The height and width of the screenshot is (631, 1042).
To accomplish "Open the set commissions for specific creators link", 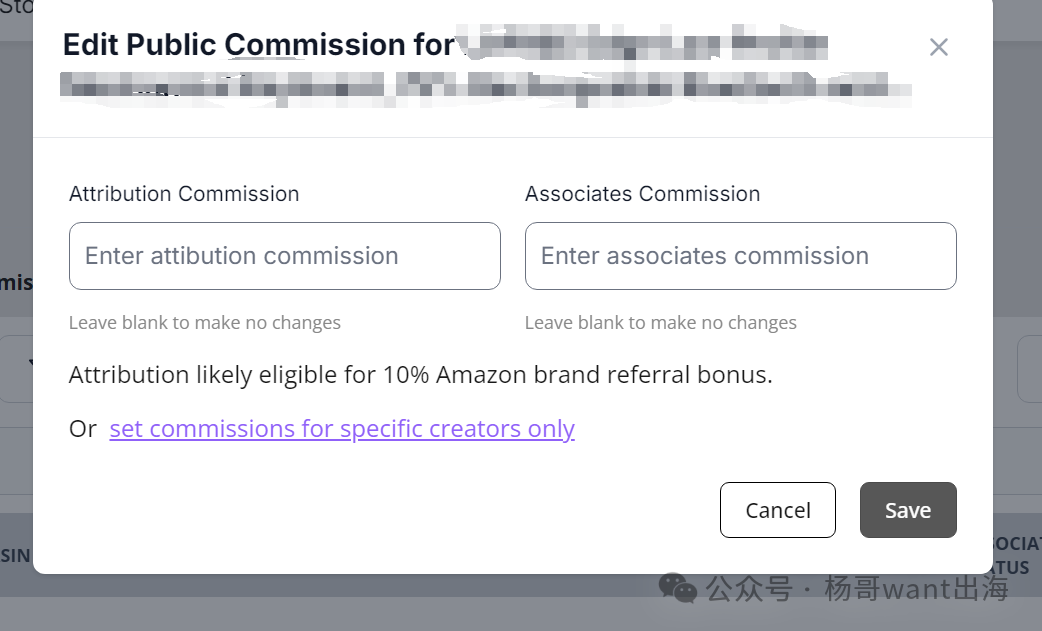I will click(x=342, y=429).
